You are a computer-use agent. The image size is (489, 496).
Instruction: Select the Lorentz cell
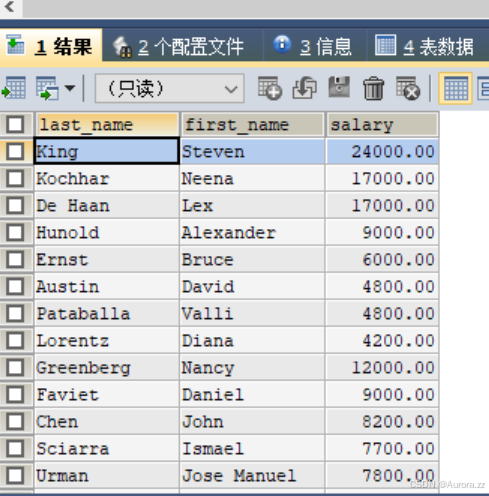click(107, 341)
